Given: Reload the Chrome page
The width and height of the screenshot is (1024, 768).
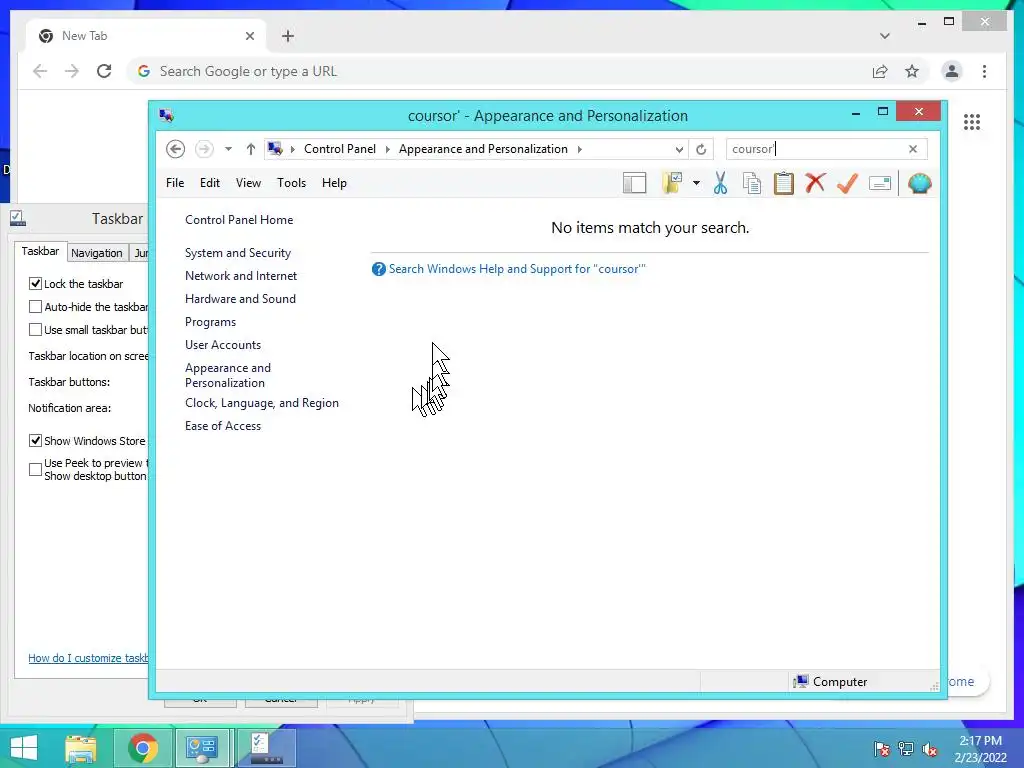Looking at the screenshot, I should [104, 71].
